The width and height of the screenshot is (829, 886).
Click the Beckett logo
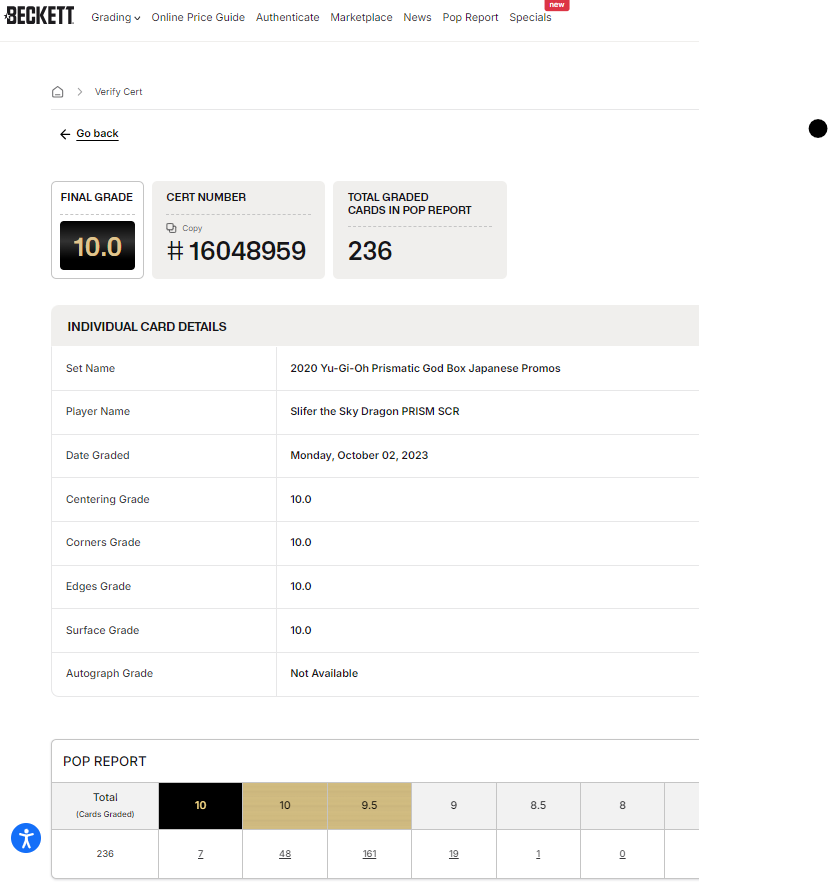39,16
